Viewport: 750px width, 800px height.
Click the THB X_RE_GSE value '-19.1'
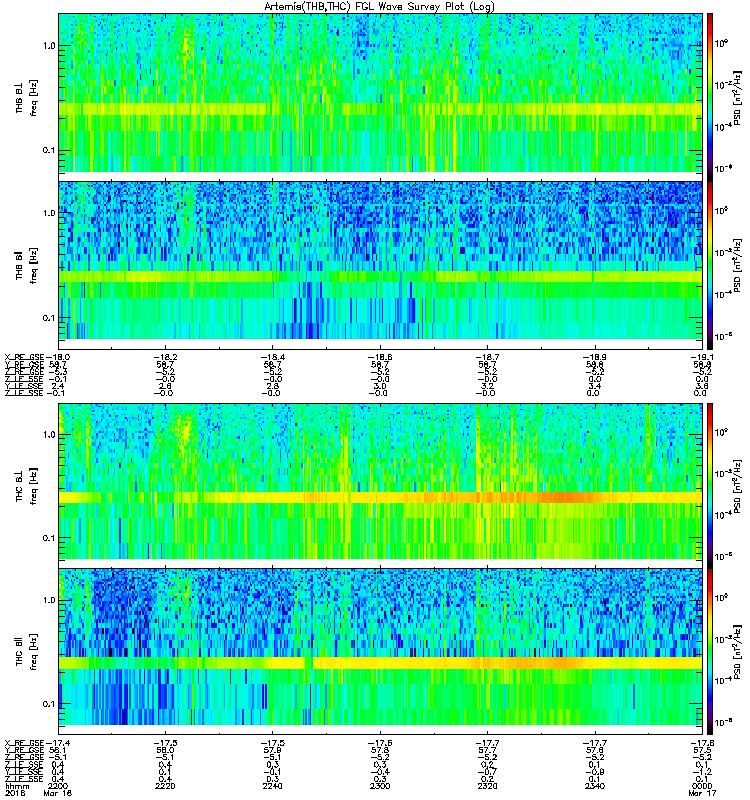point(702,357)
